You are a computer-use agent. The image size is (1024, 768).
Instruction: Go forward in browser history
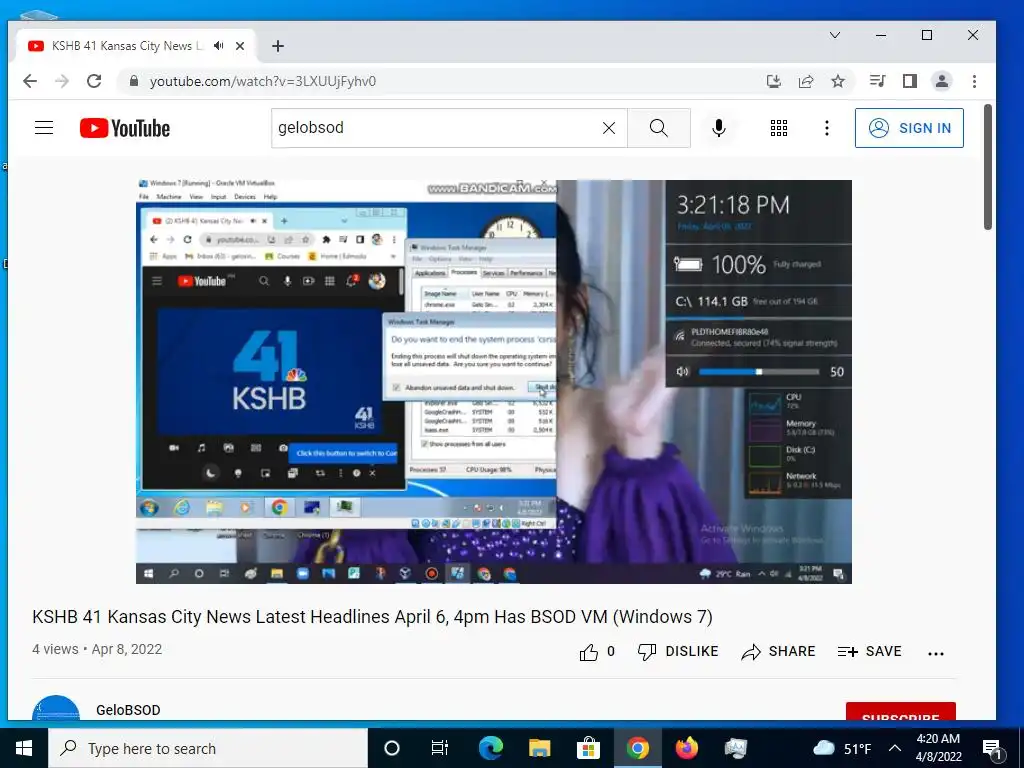click(x=62, y=81)
